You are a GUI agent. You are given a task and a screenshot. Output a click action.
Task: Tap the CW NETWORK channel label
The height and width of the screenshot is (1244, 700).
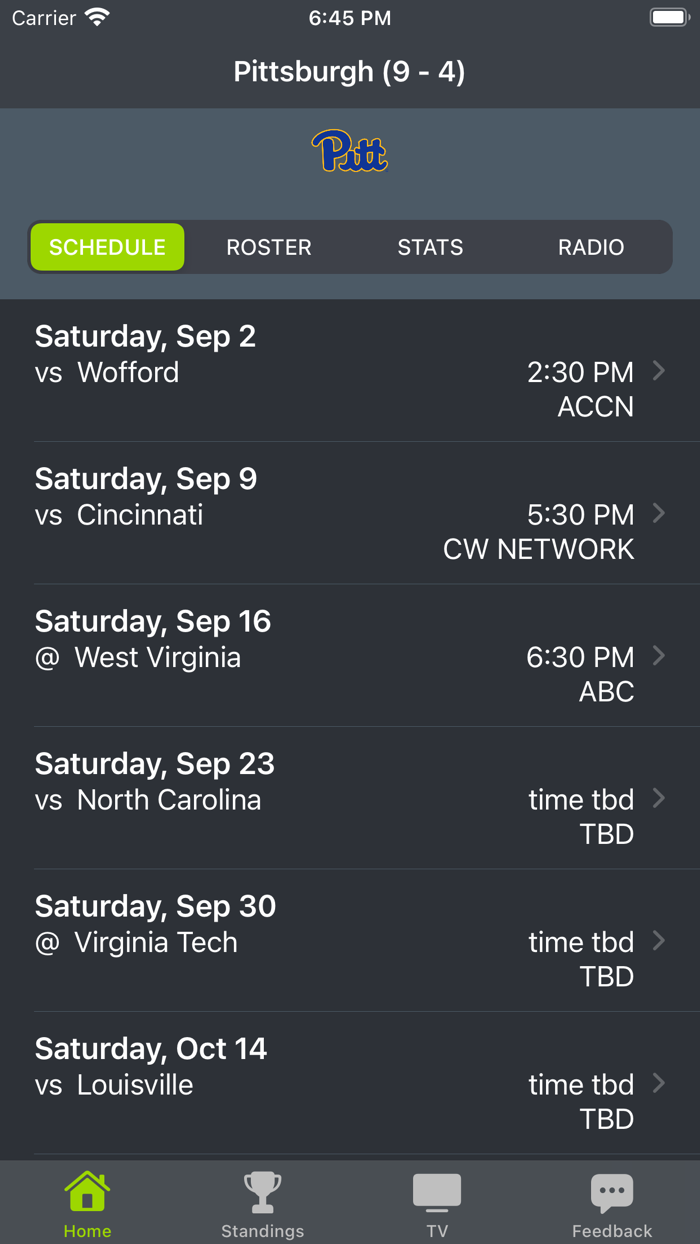538,549
